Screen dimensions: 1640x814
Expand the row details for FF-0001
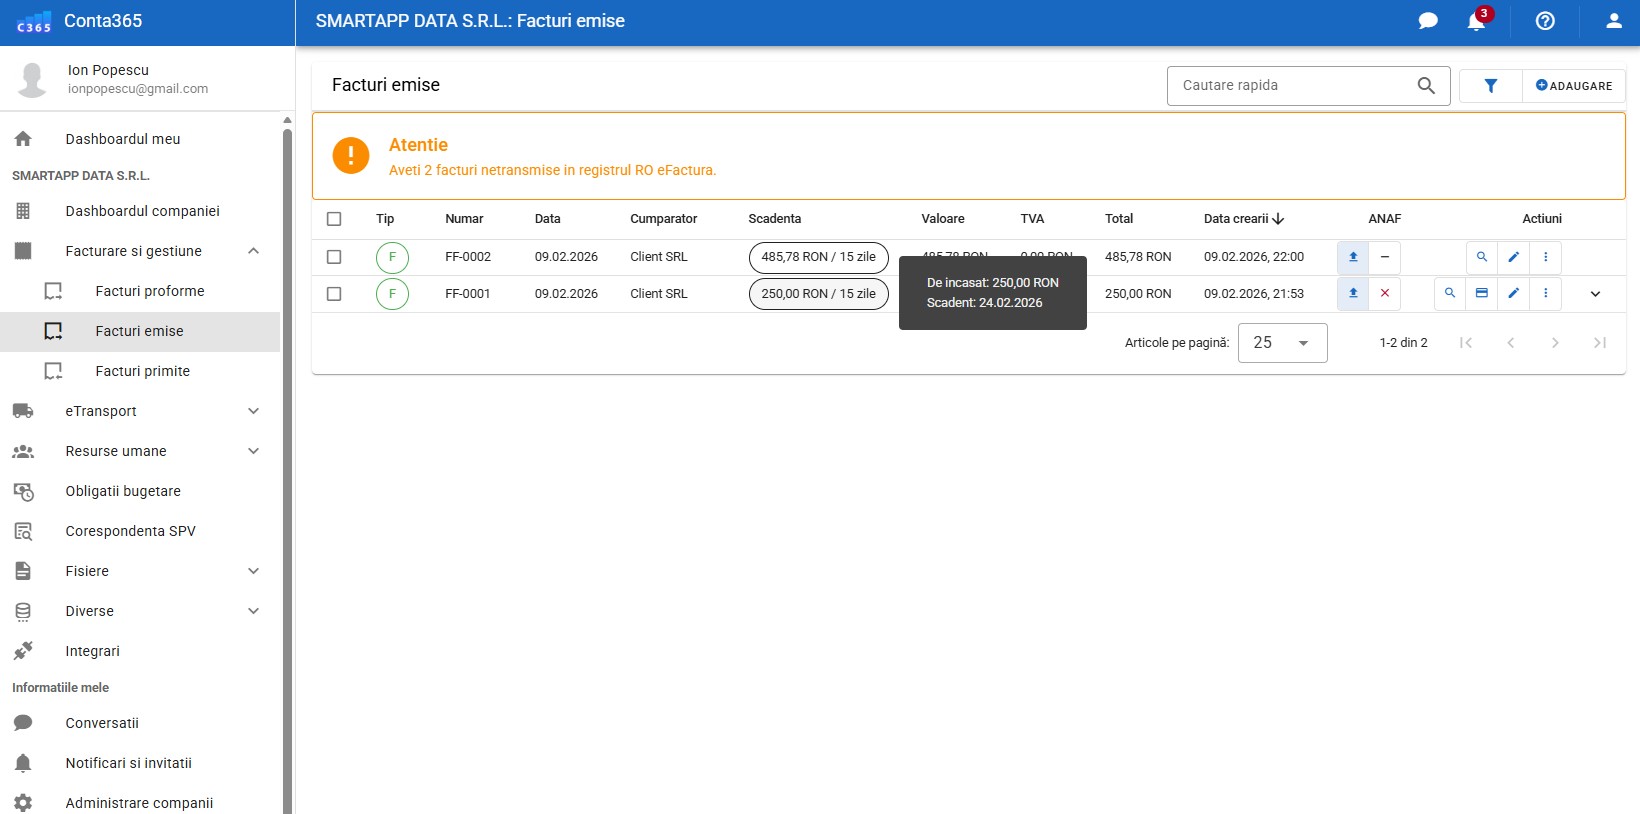[x=1595, y=294]
